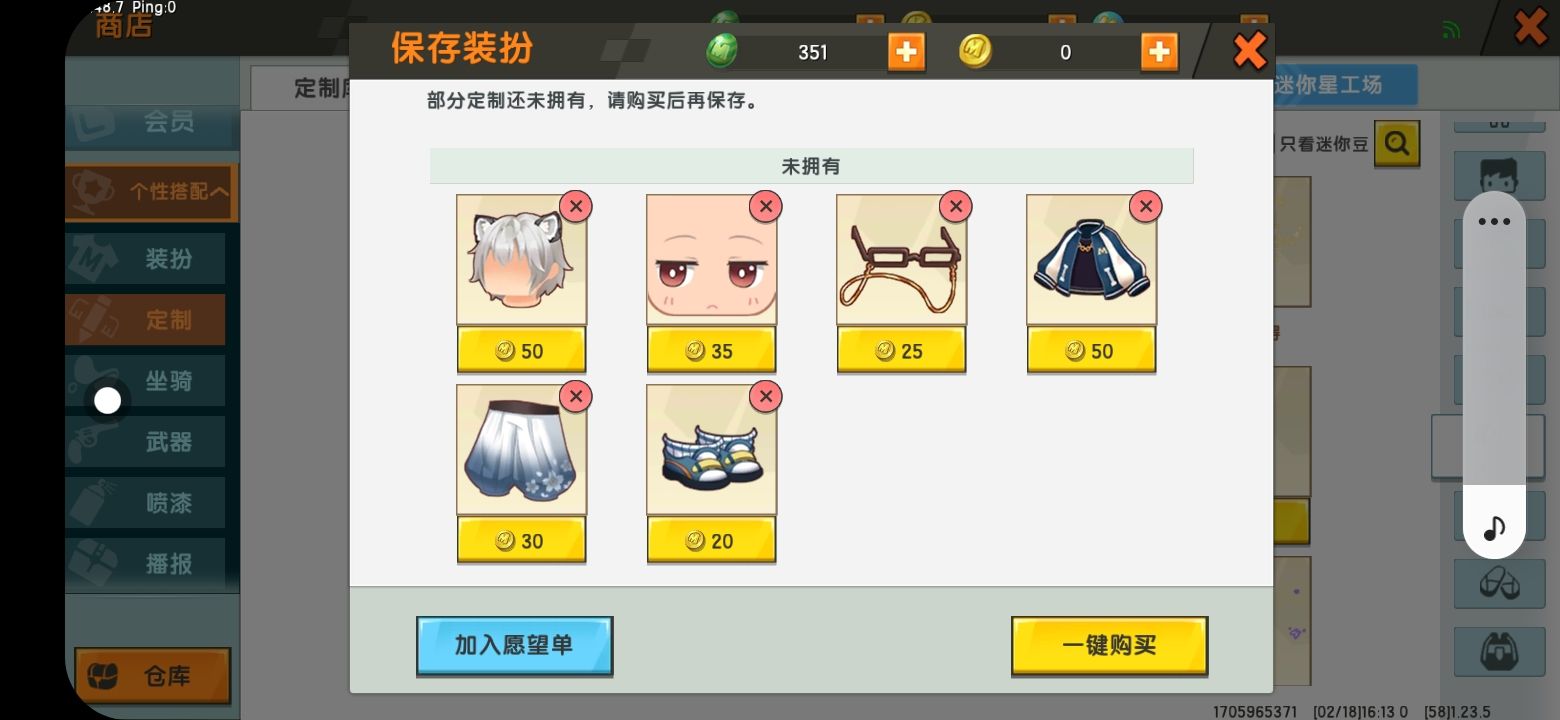Remove the white floral skirt item

click(x=575, y=396)
